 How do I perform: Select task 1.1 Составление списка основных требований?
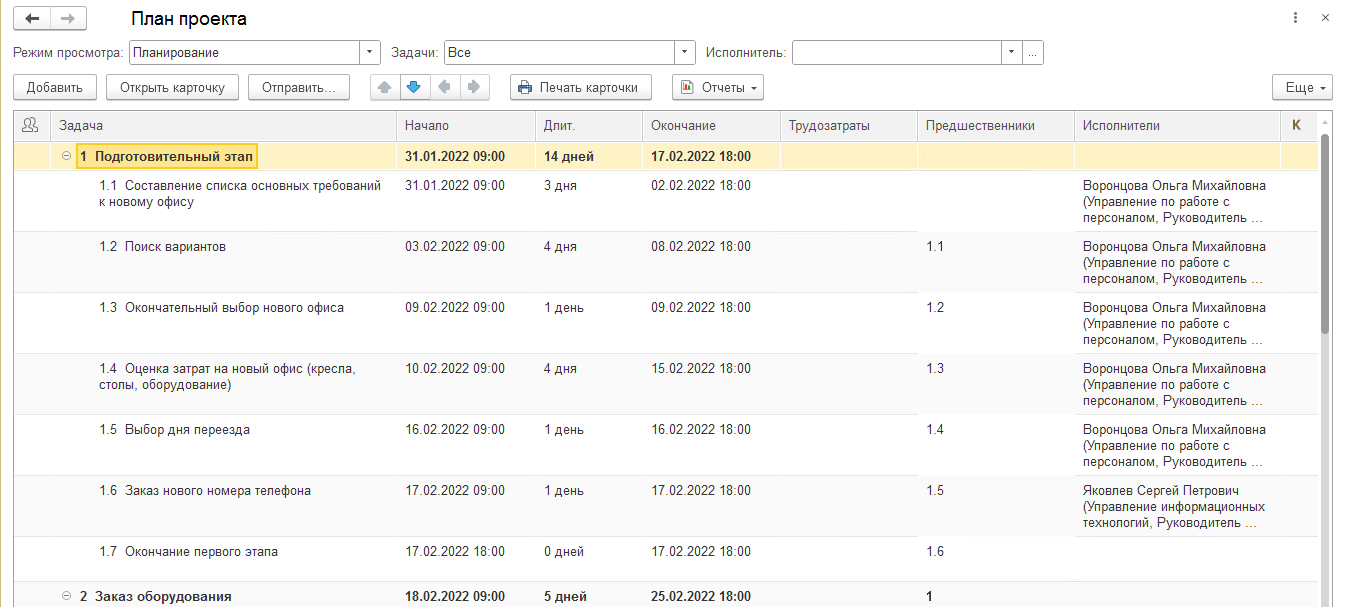[240, 193]
